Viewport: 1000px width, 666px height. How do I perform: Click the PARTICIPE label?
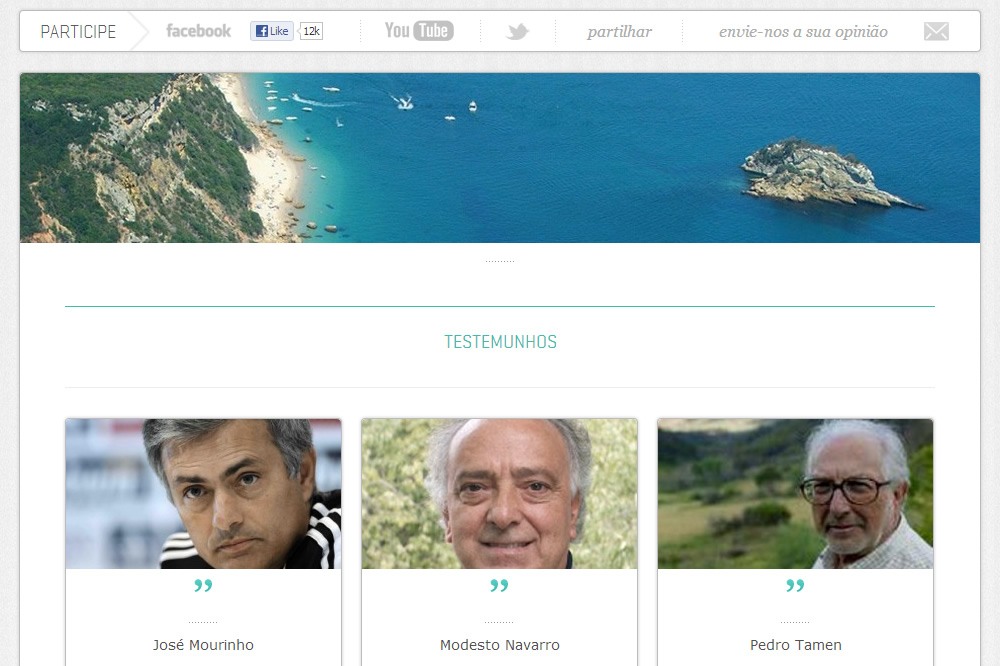[x=78, y=32]
